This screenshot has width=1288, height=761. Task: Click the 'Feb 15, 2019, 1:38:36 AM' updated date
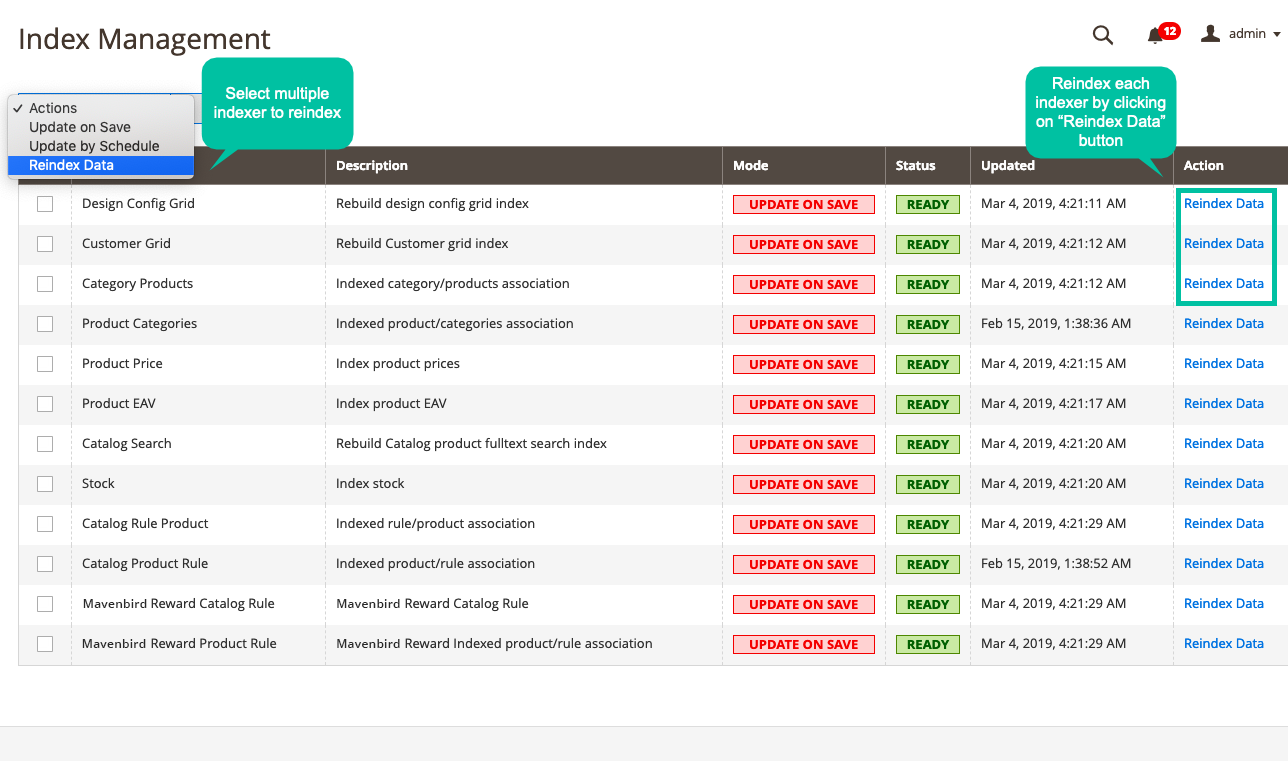1056,323
